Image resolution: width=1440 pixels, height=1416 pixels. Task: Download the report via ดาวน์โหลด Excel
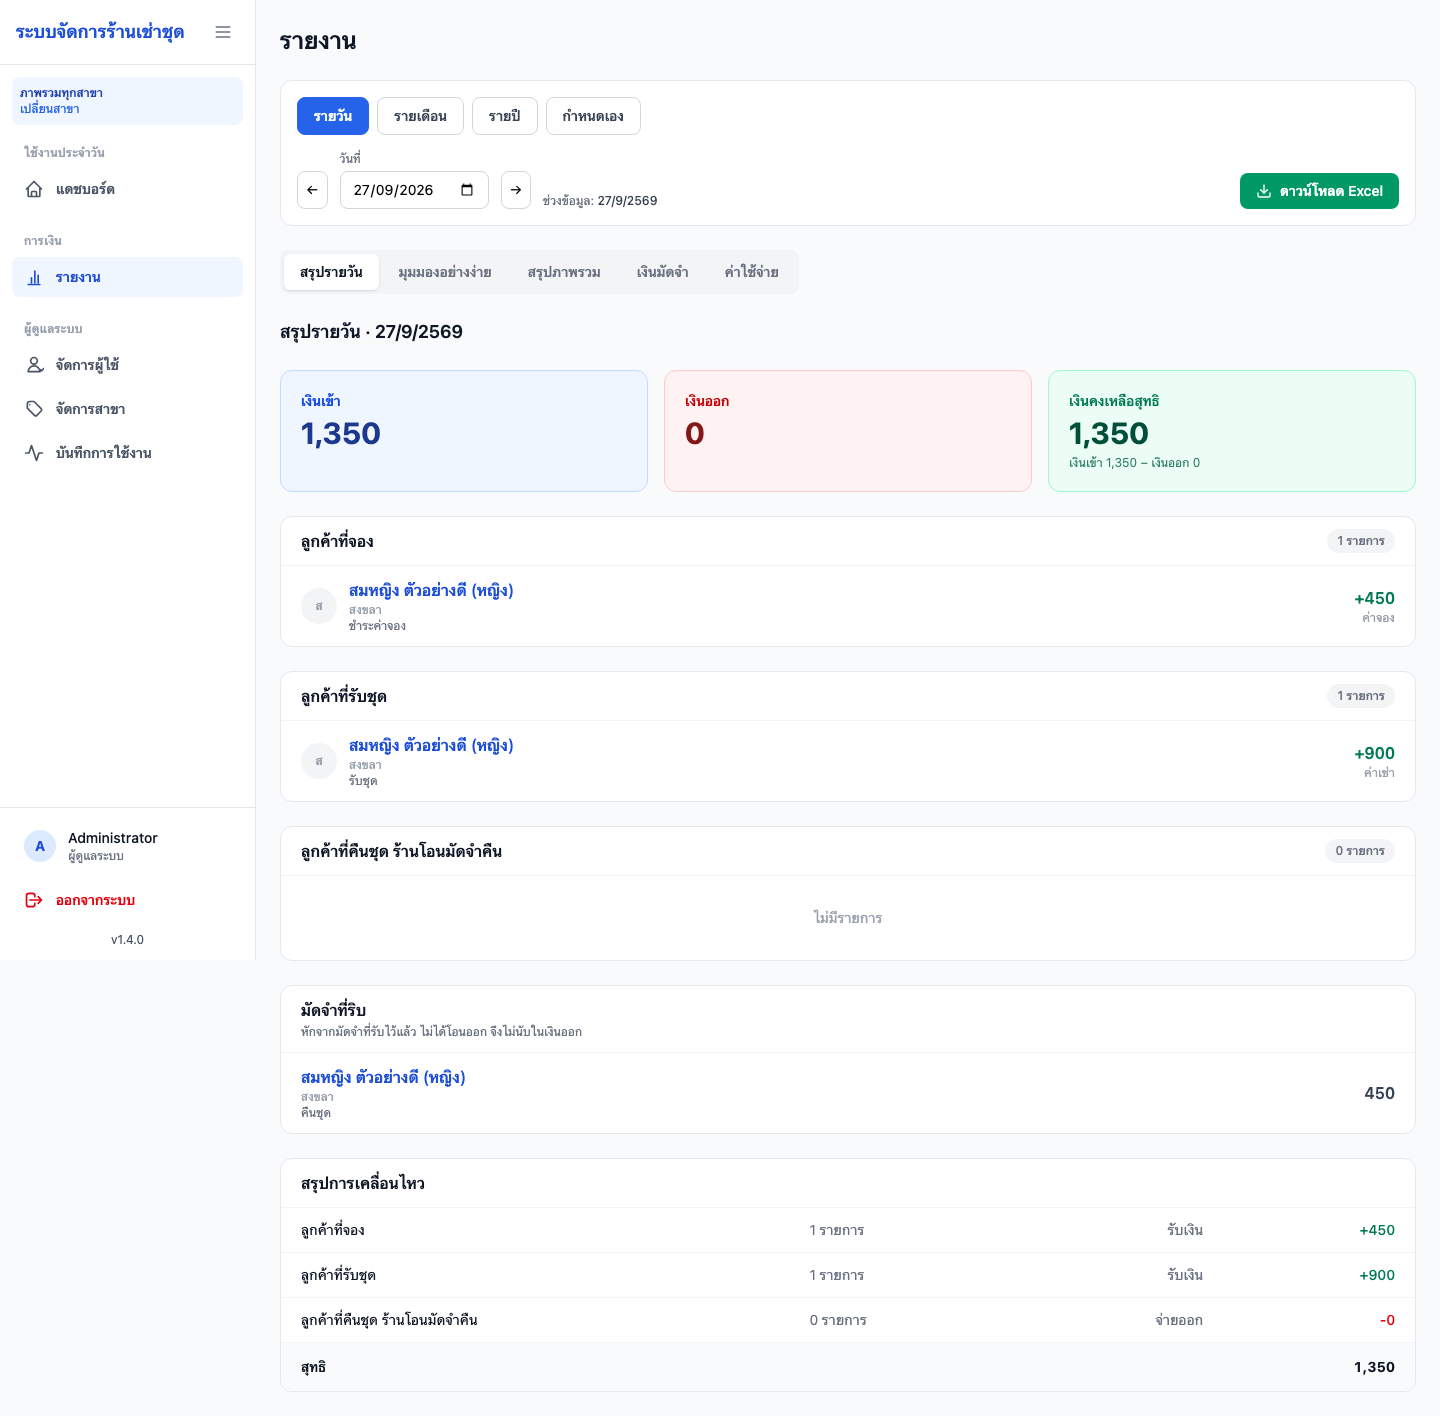[1319, 191]
